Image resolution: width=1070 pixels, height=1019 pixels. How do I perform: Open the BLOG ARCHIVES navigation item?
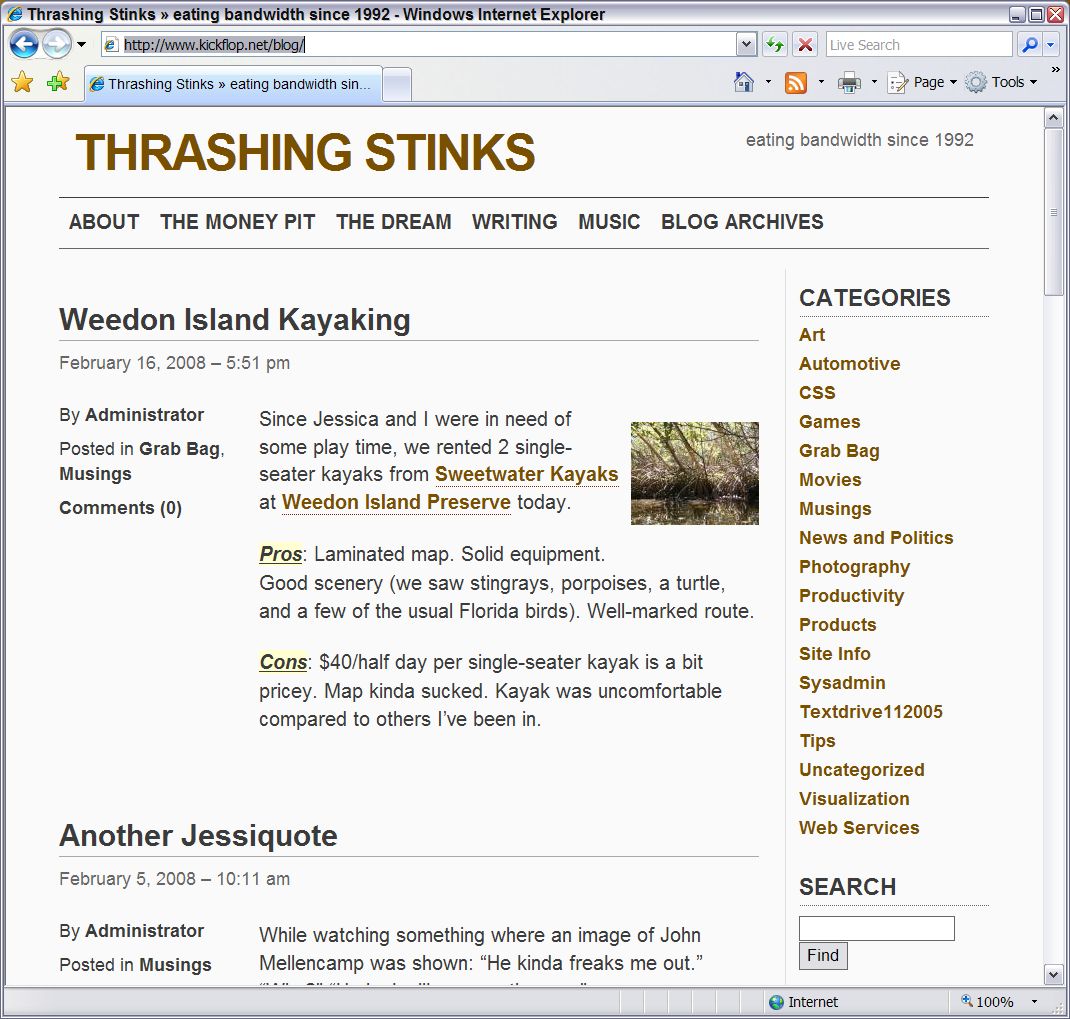click(x=742, y=222)
